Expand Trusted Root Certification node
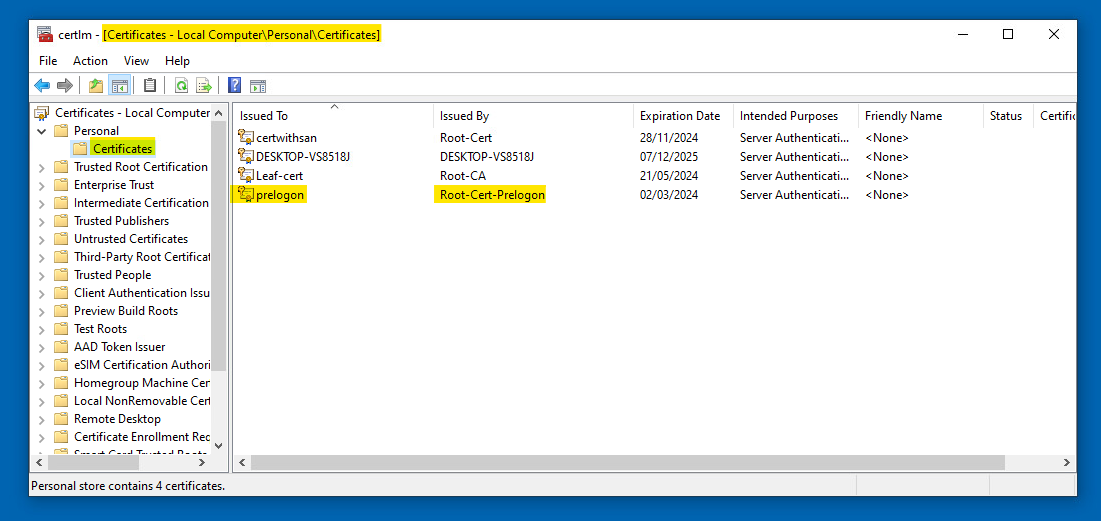 point(42,167)
